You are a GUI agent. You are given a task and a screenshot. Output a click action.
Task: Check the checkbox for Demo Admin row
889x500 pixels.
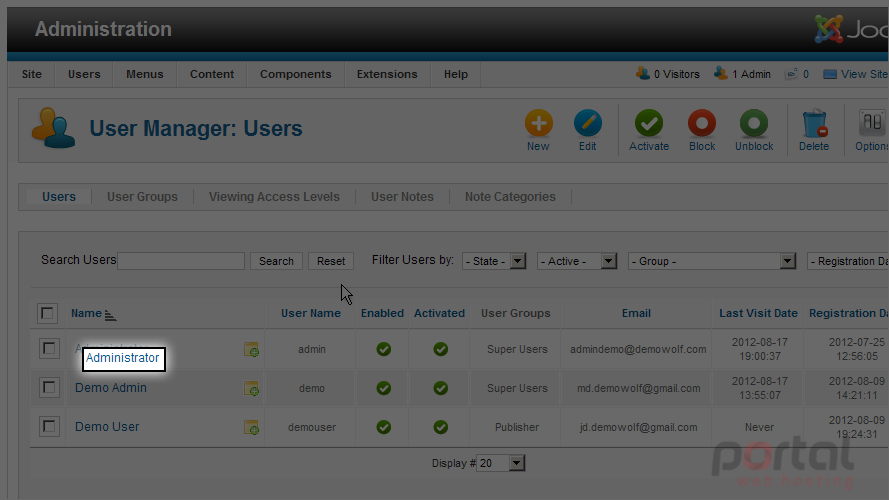click(x=49, y=388)
